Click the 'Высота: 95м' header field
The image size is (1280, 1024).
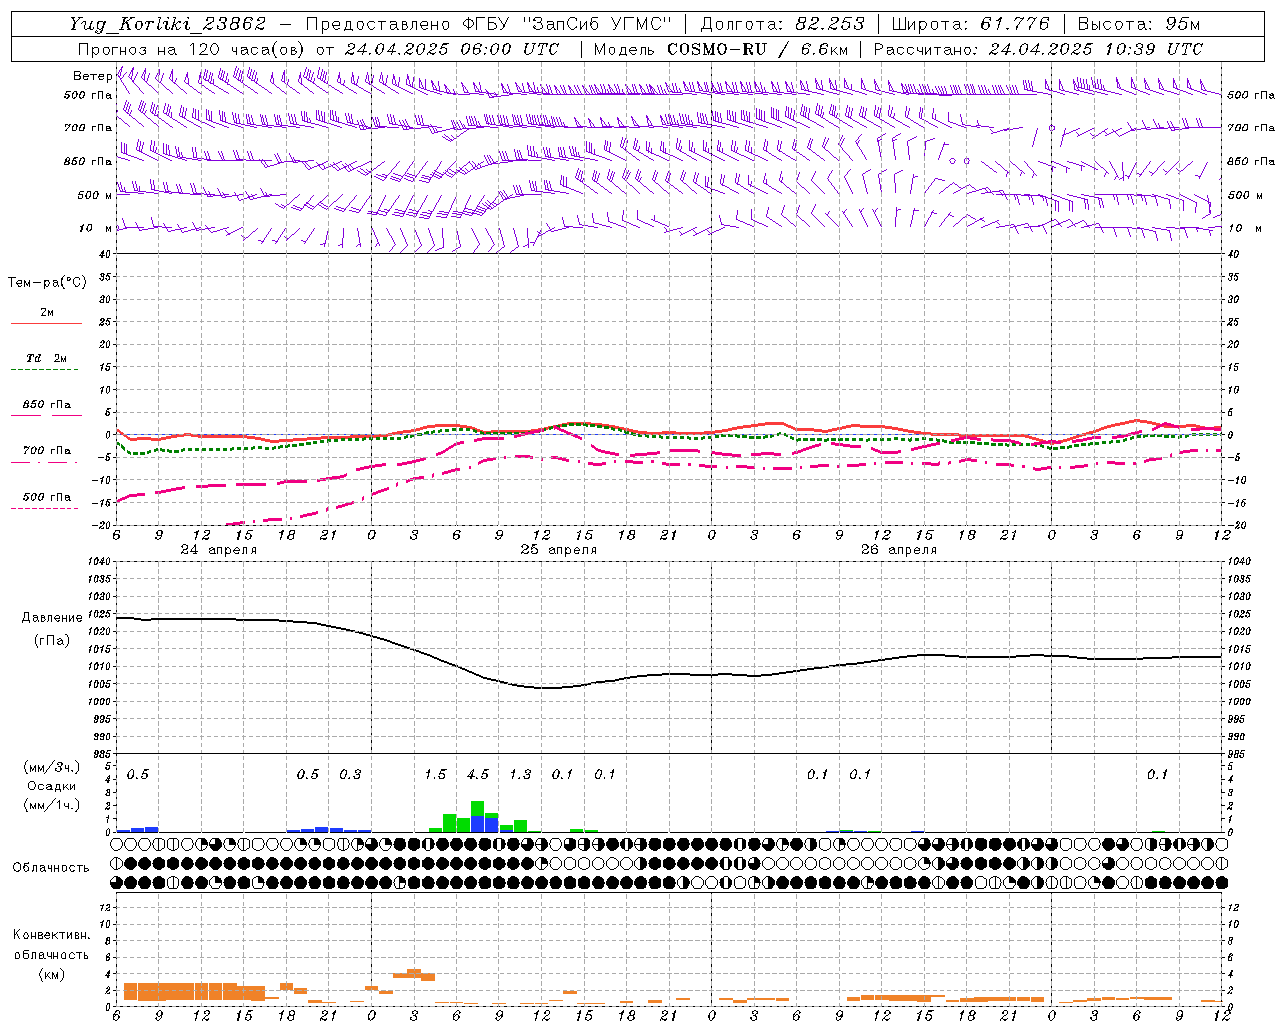tap(1138, 24)
